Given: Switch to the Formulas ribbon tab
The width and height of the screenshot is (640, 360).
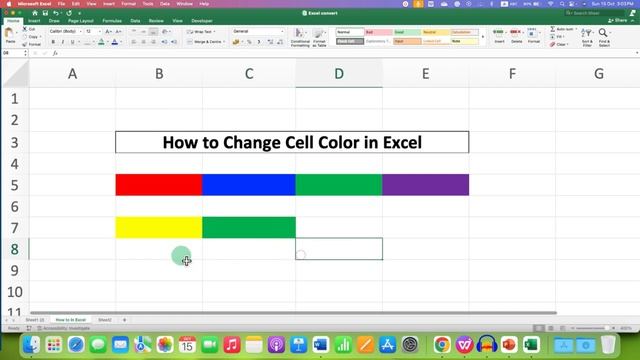Looking at the screenshot, I should click(x=112, y=21).
